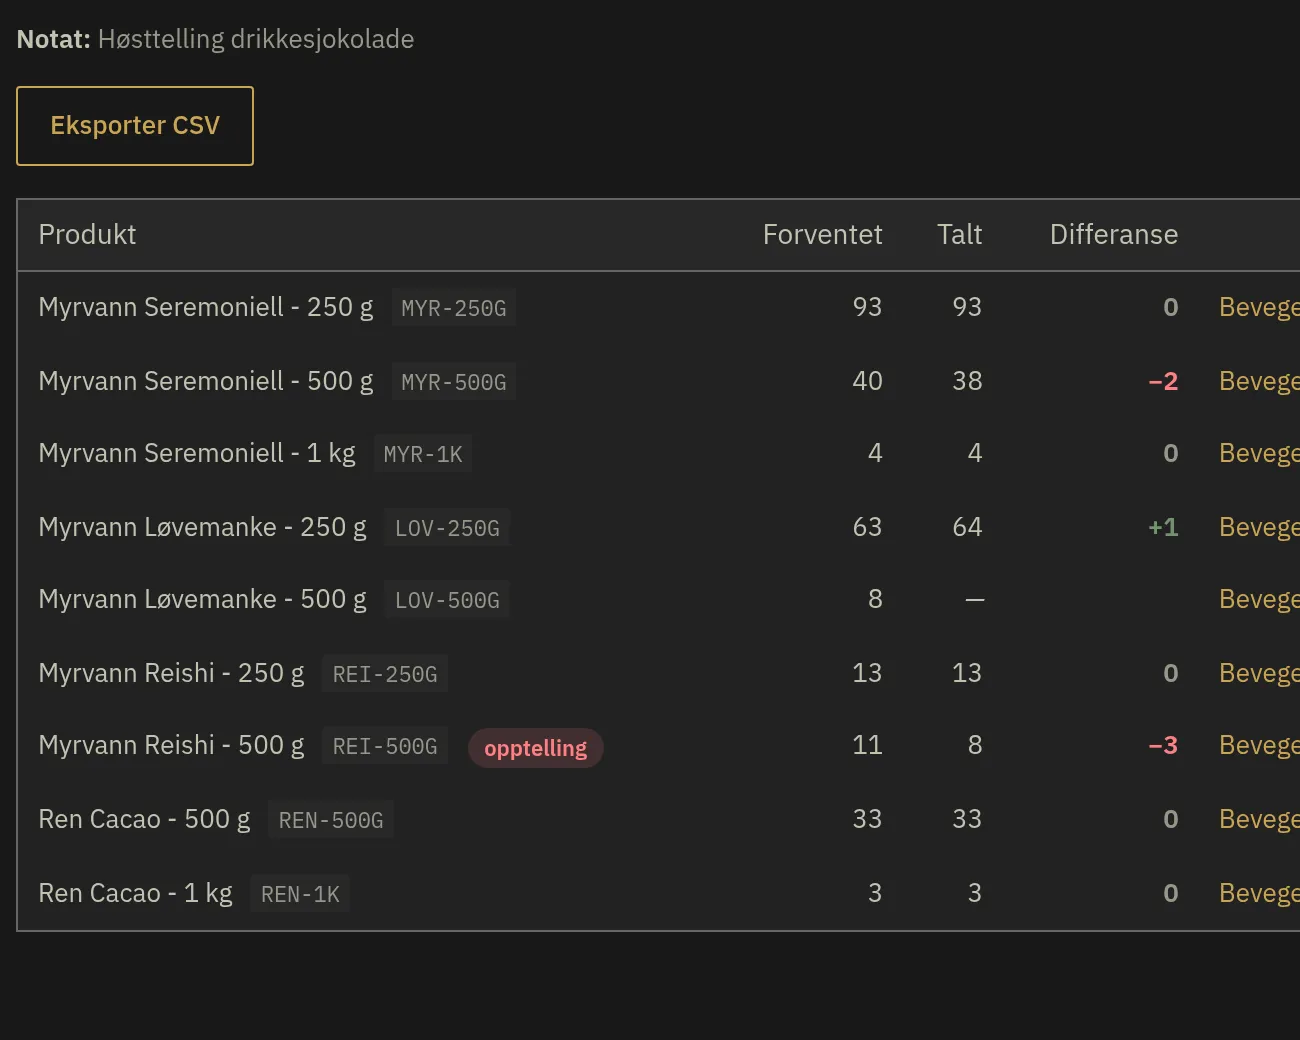
Task: Click the red opptelling badge
Action: pos(536,748)
